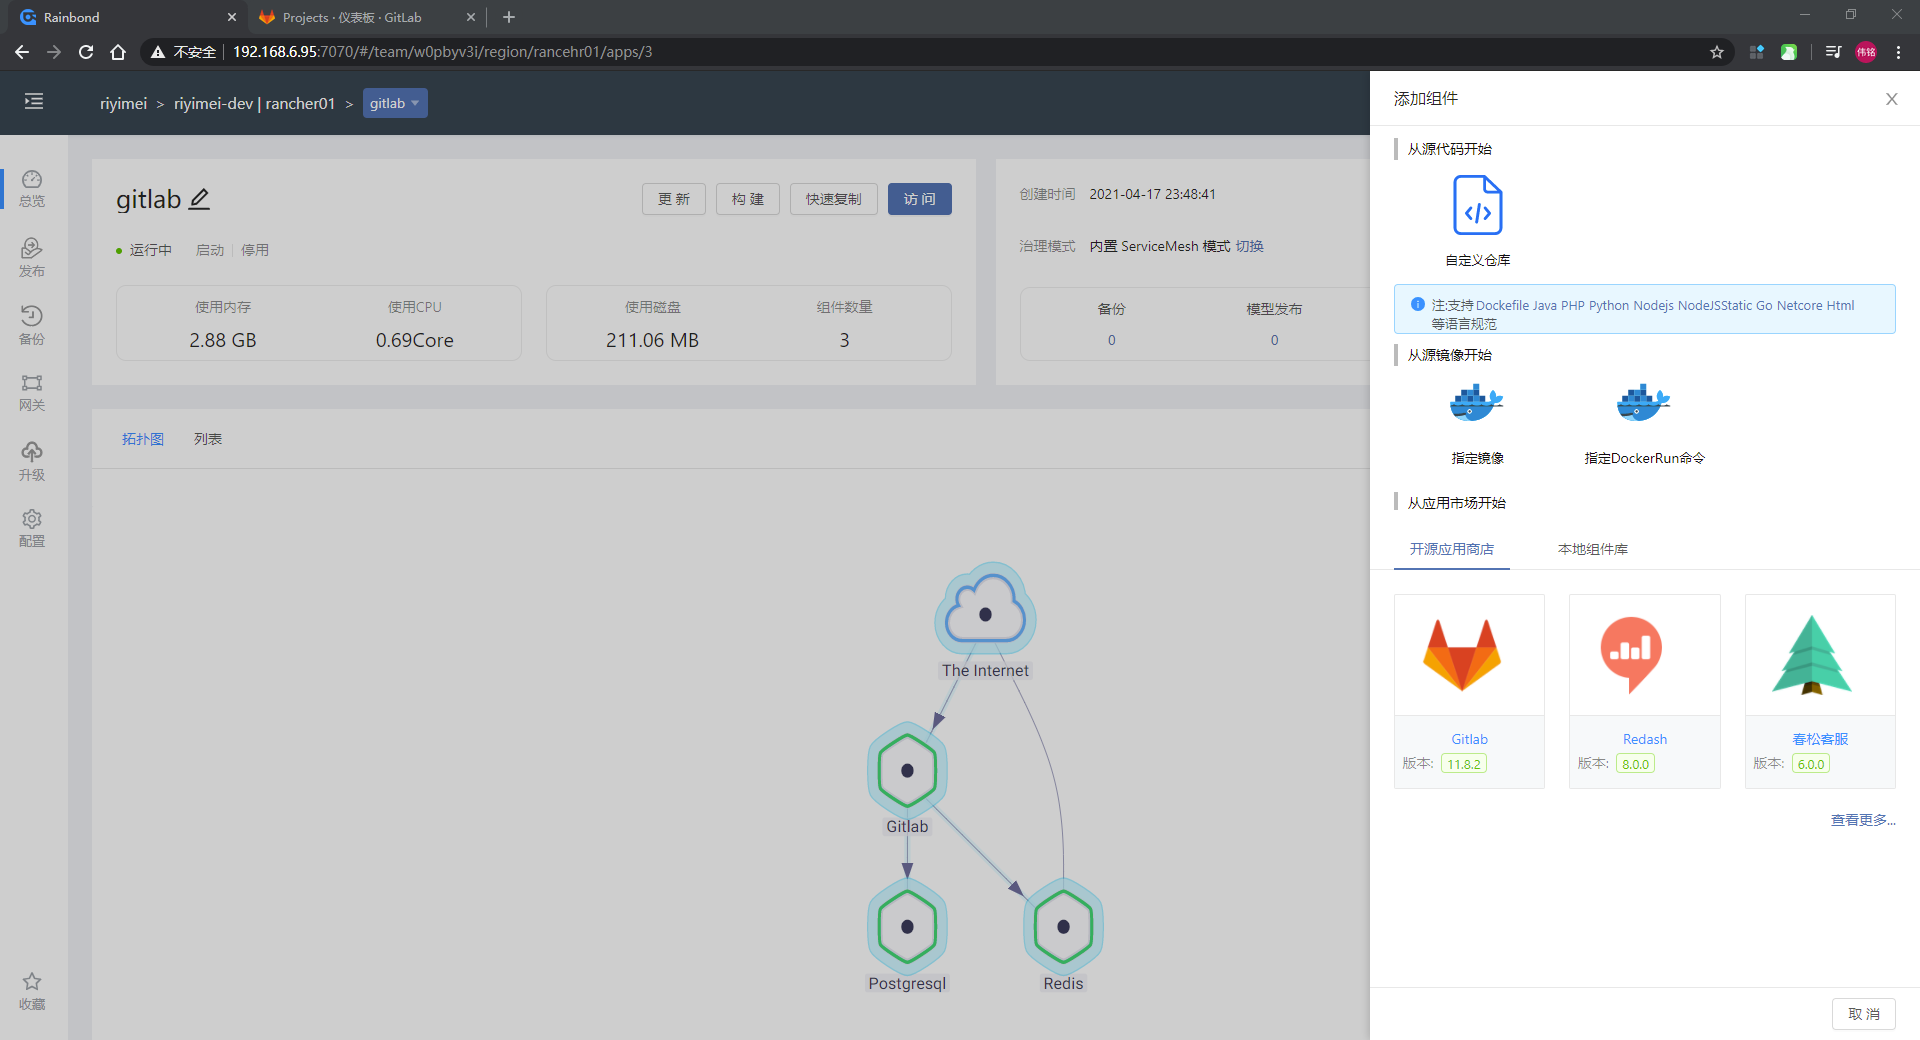Click the browser address bar URL

tap(443, 52)
